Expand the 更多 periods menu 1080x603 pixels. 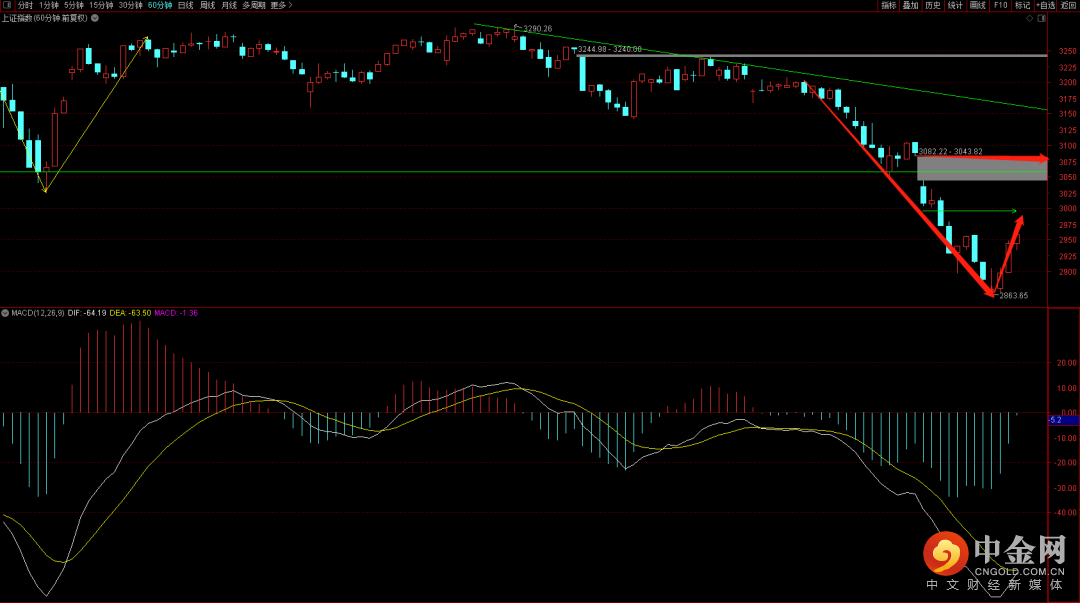[x=279, y=5]
